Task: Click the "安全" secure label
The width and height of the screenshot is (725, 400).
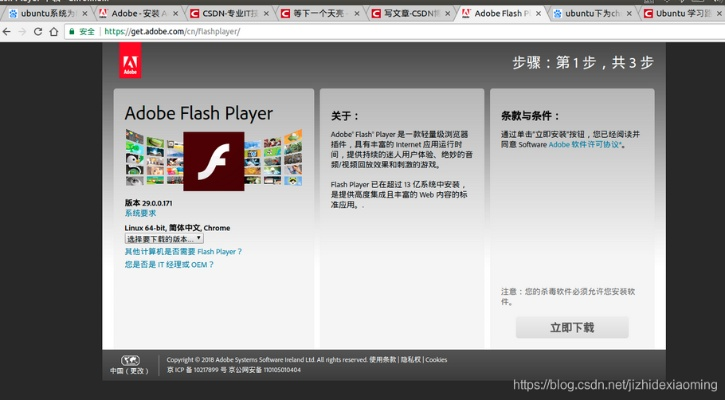Action: 87,31
